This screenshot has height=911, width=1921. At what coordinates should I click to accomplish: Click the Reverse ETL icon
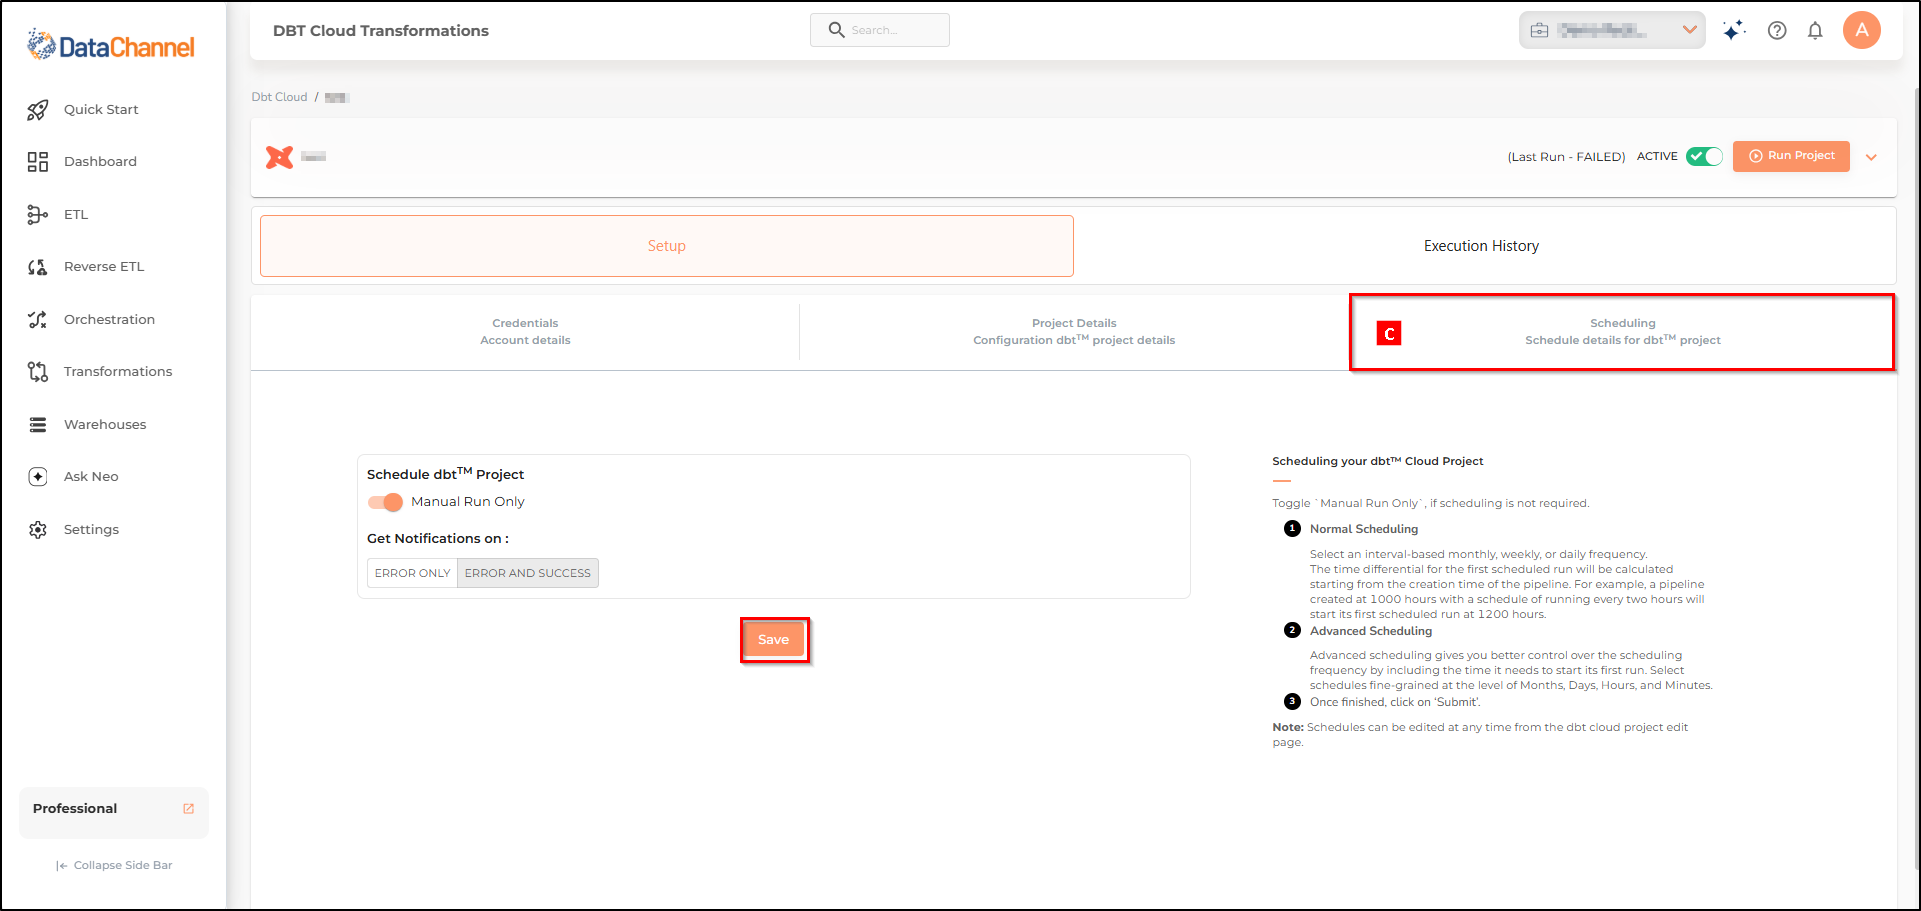point(38,267)
